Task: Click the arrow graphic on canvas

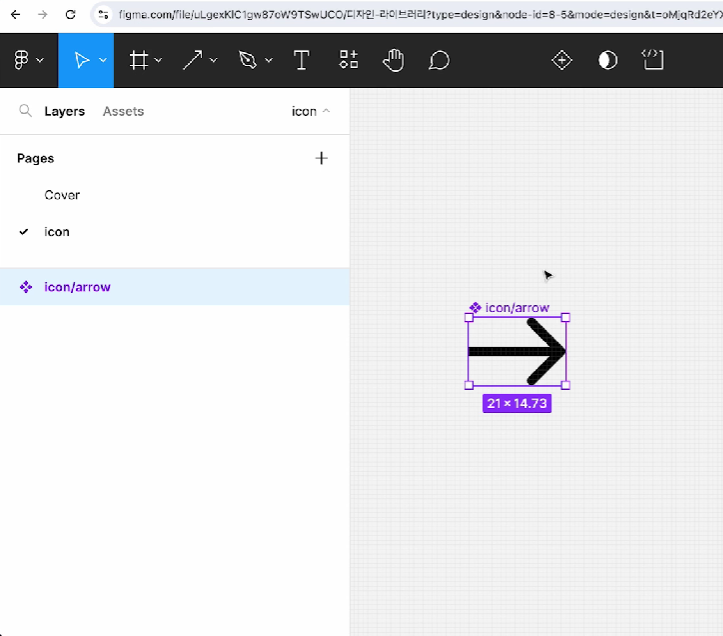Action: [517, 351]
